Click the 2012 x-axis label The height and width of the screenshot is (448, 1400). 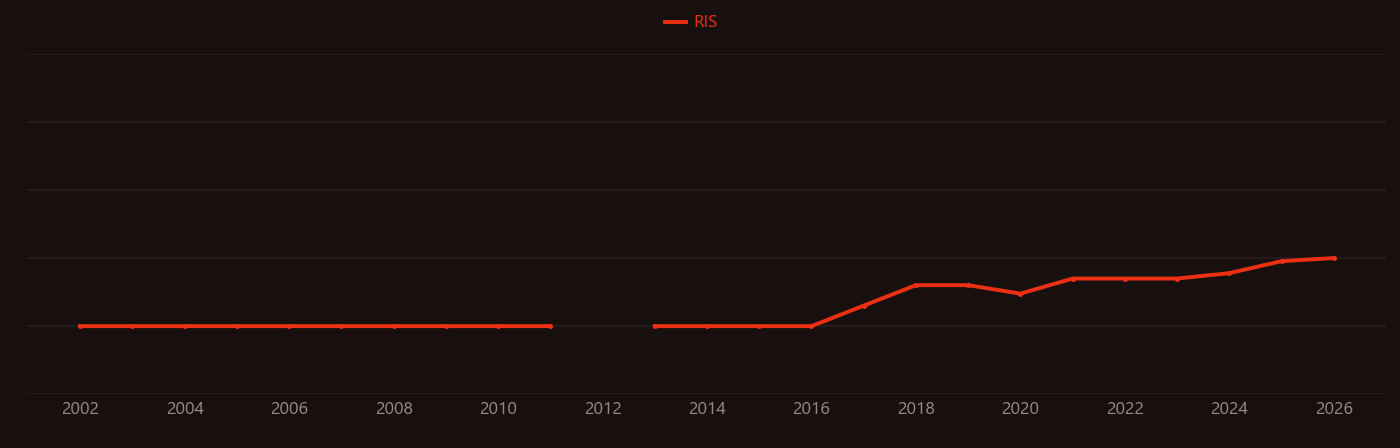(x=603, y=408)
